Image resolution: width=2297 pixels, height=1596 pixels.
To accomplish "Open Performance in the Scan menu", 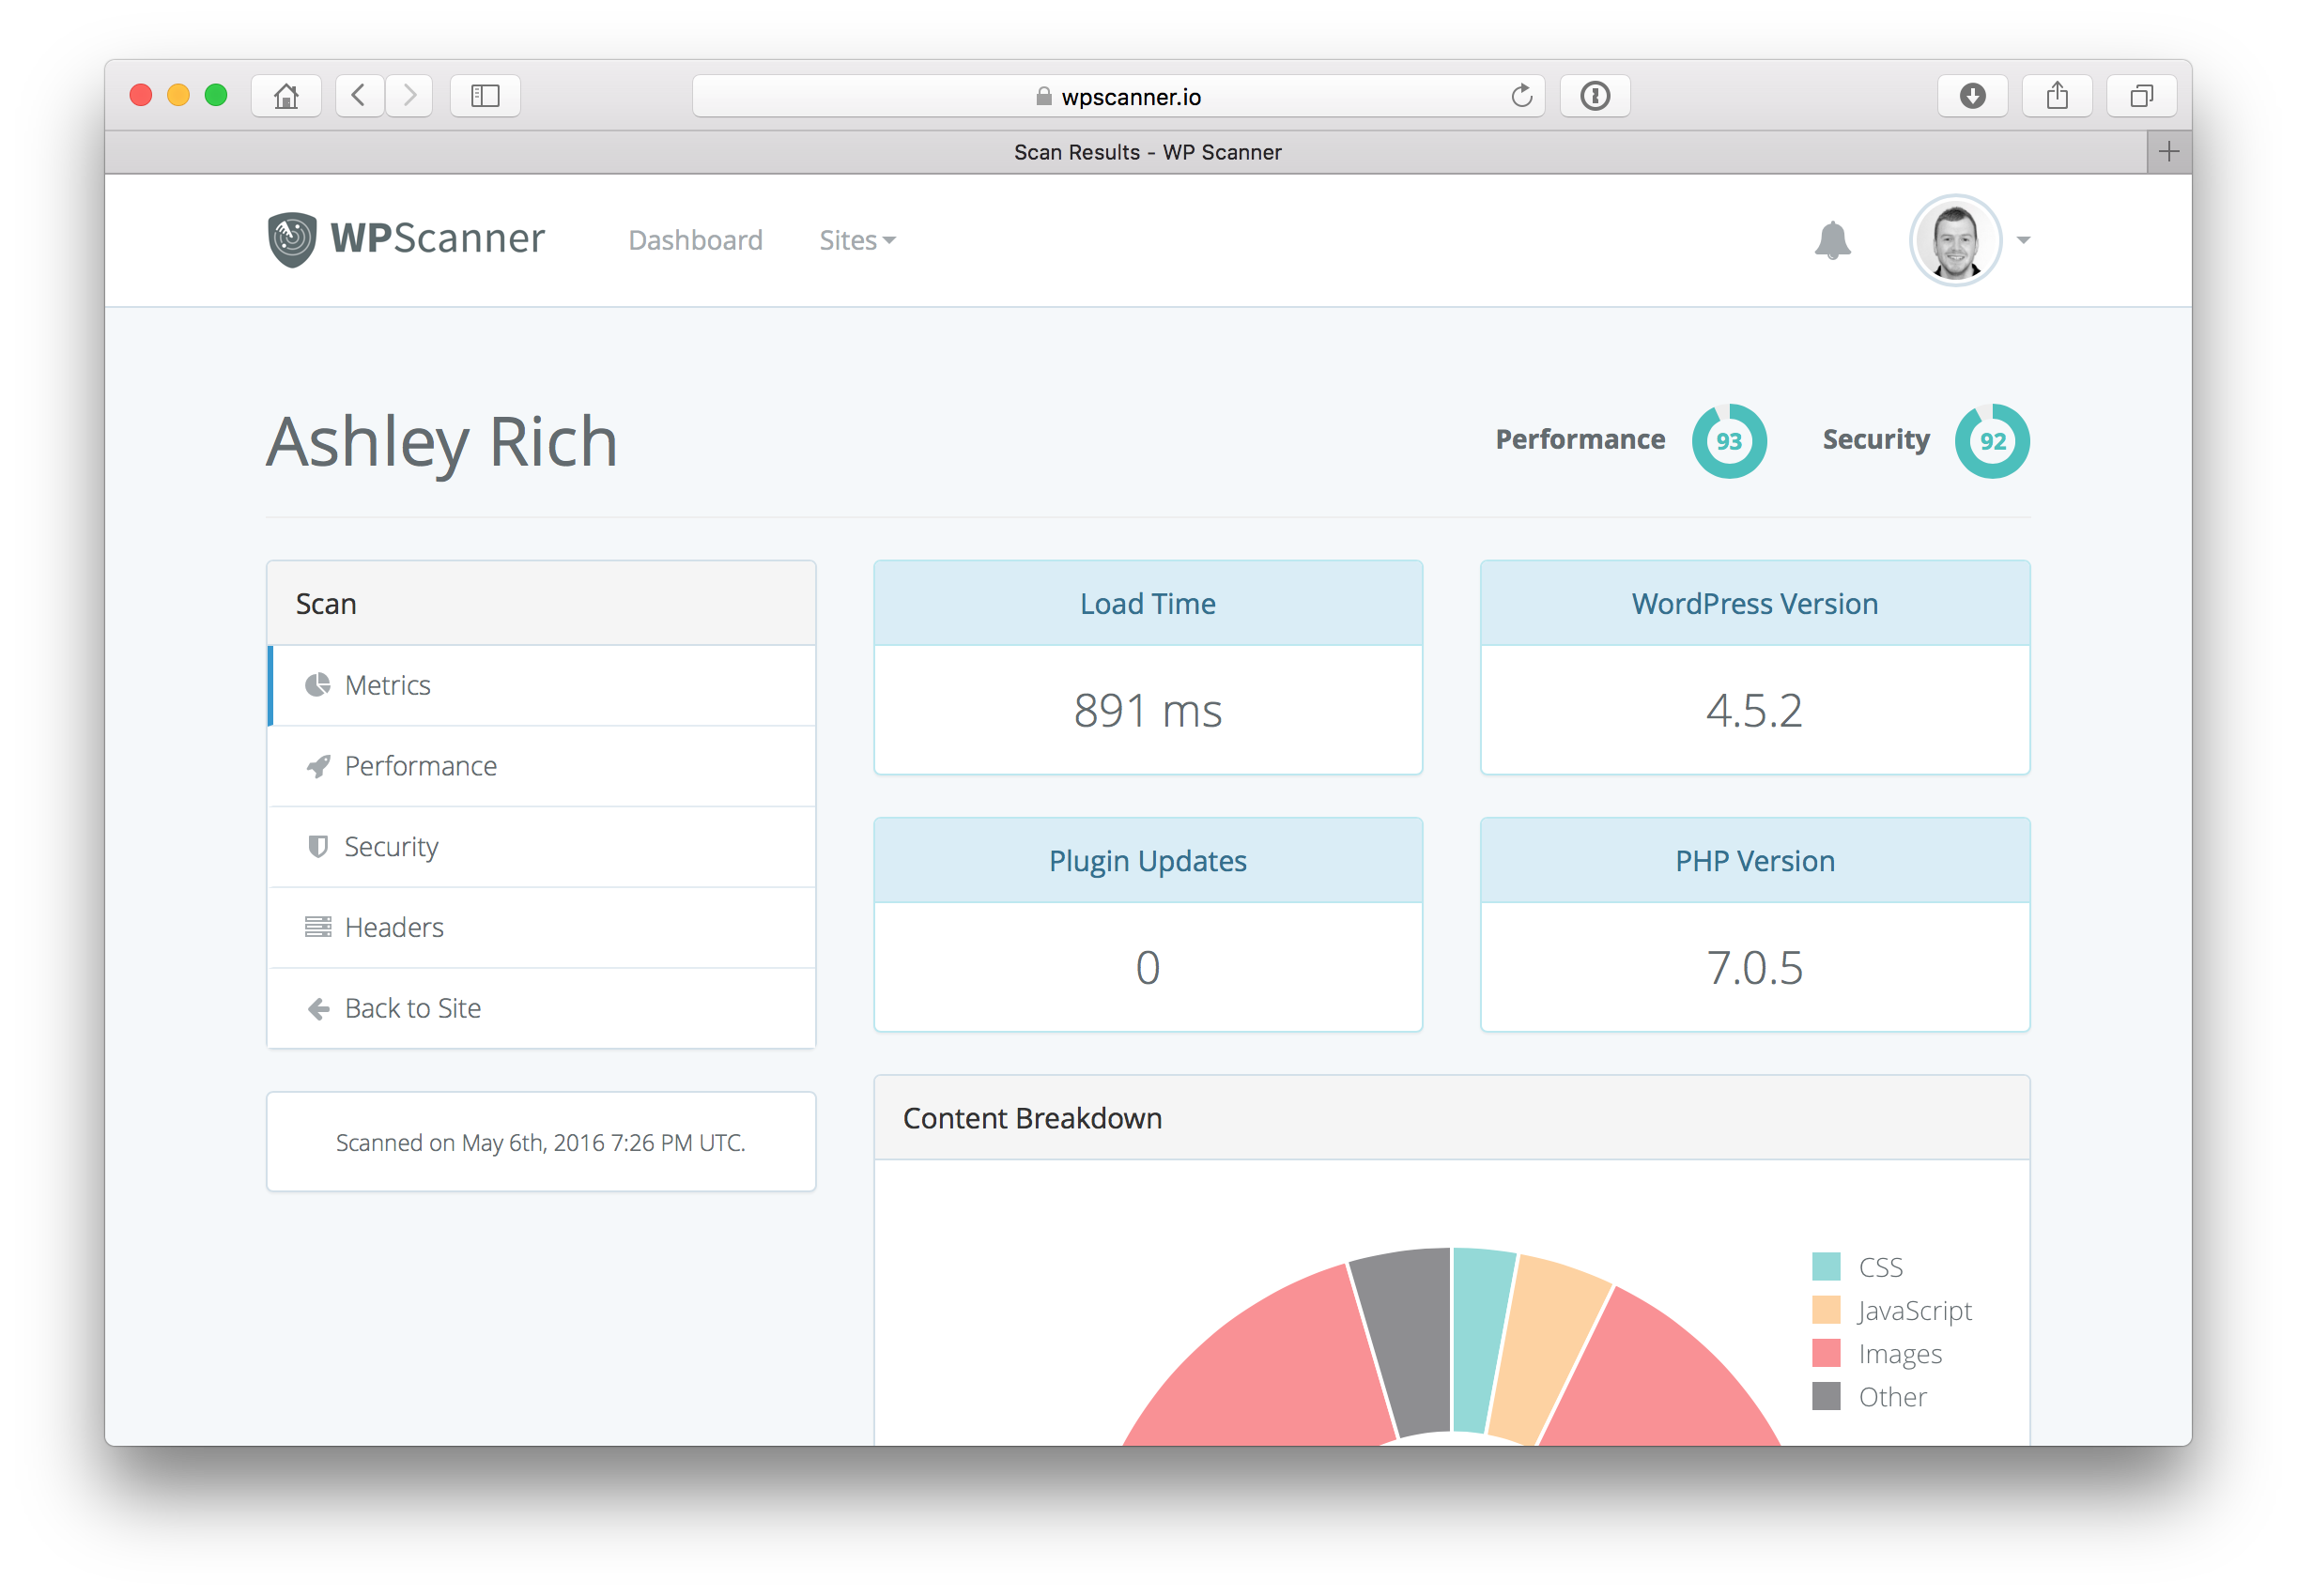I will point(541,766).
